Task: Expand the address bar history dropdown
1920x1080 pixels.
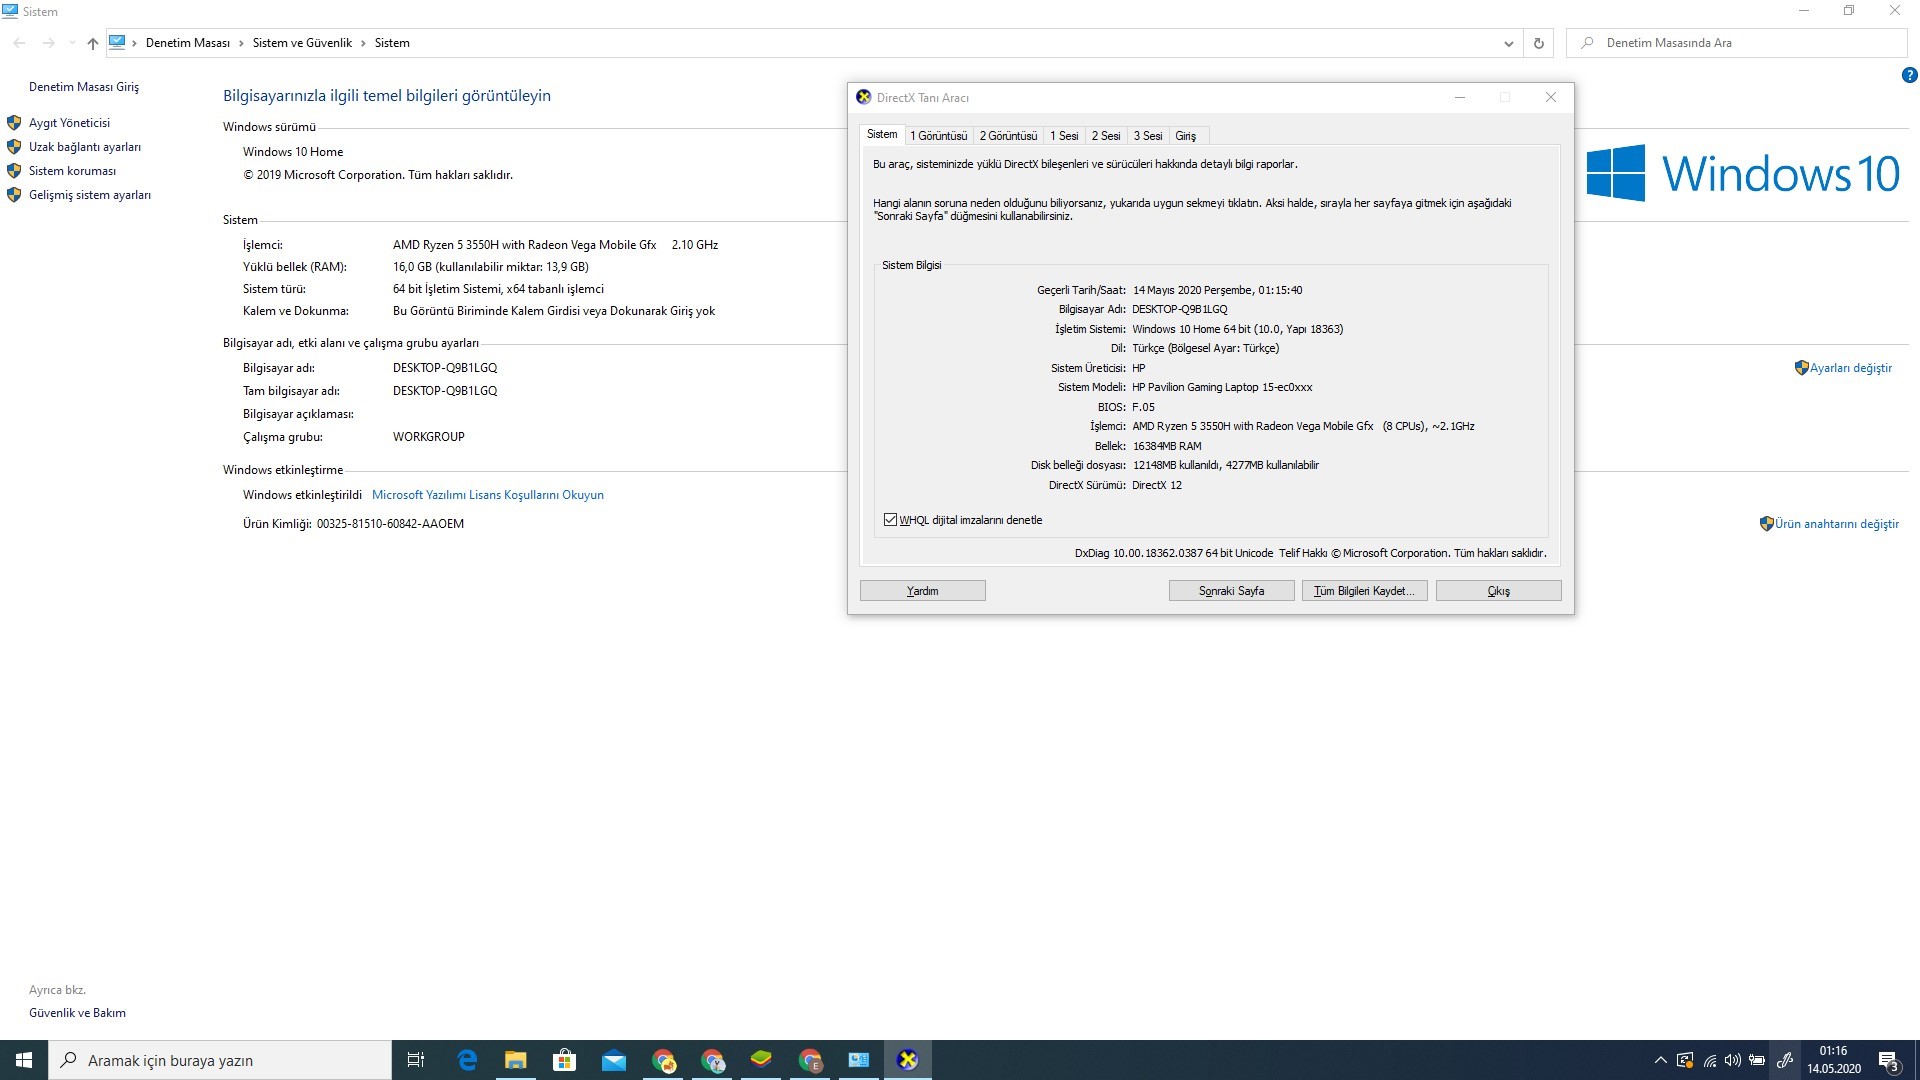Action: (x=1508, y=43)
